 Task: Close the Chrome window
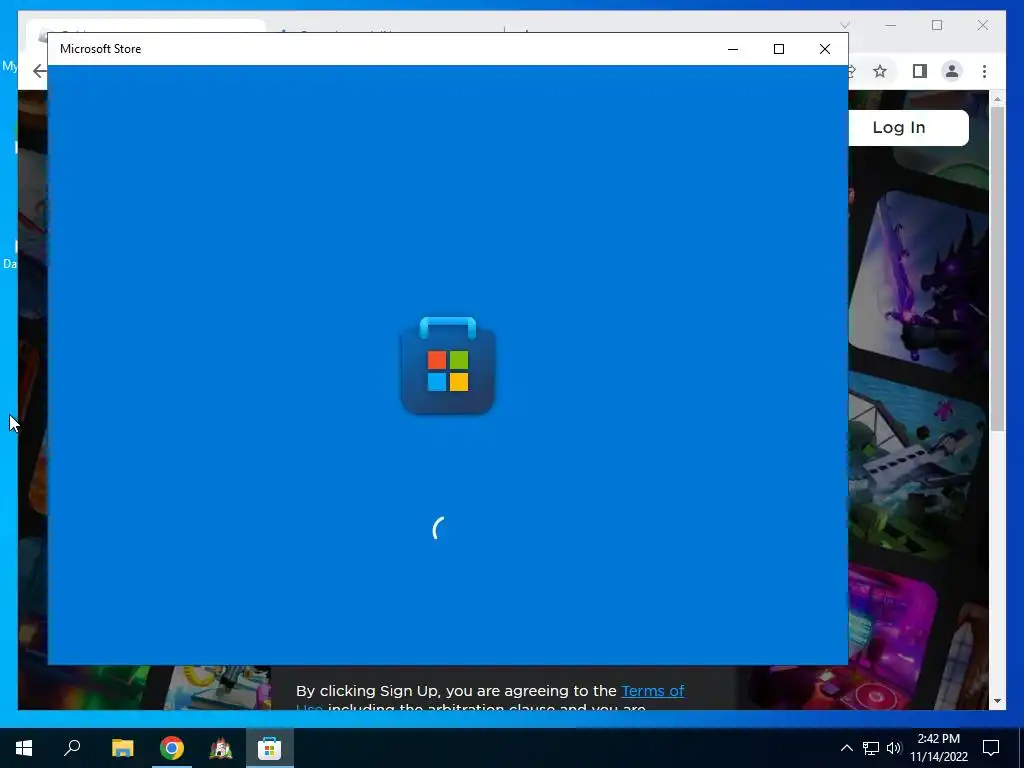983,25
